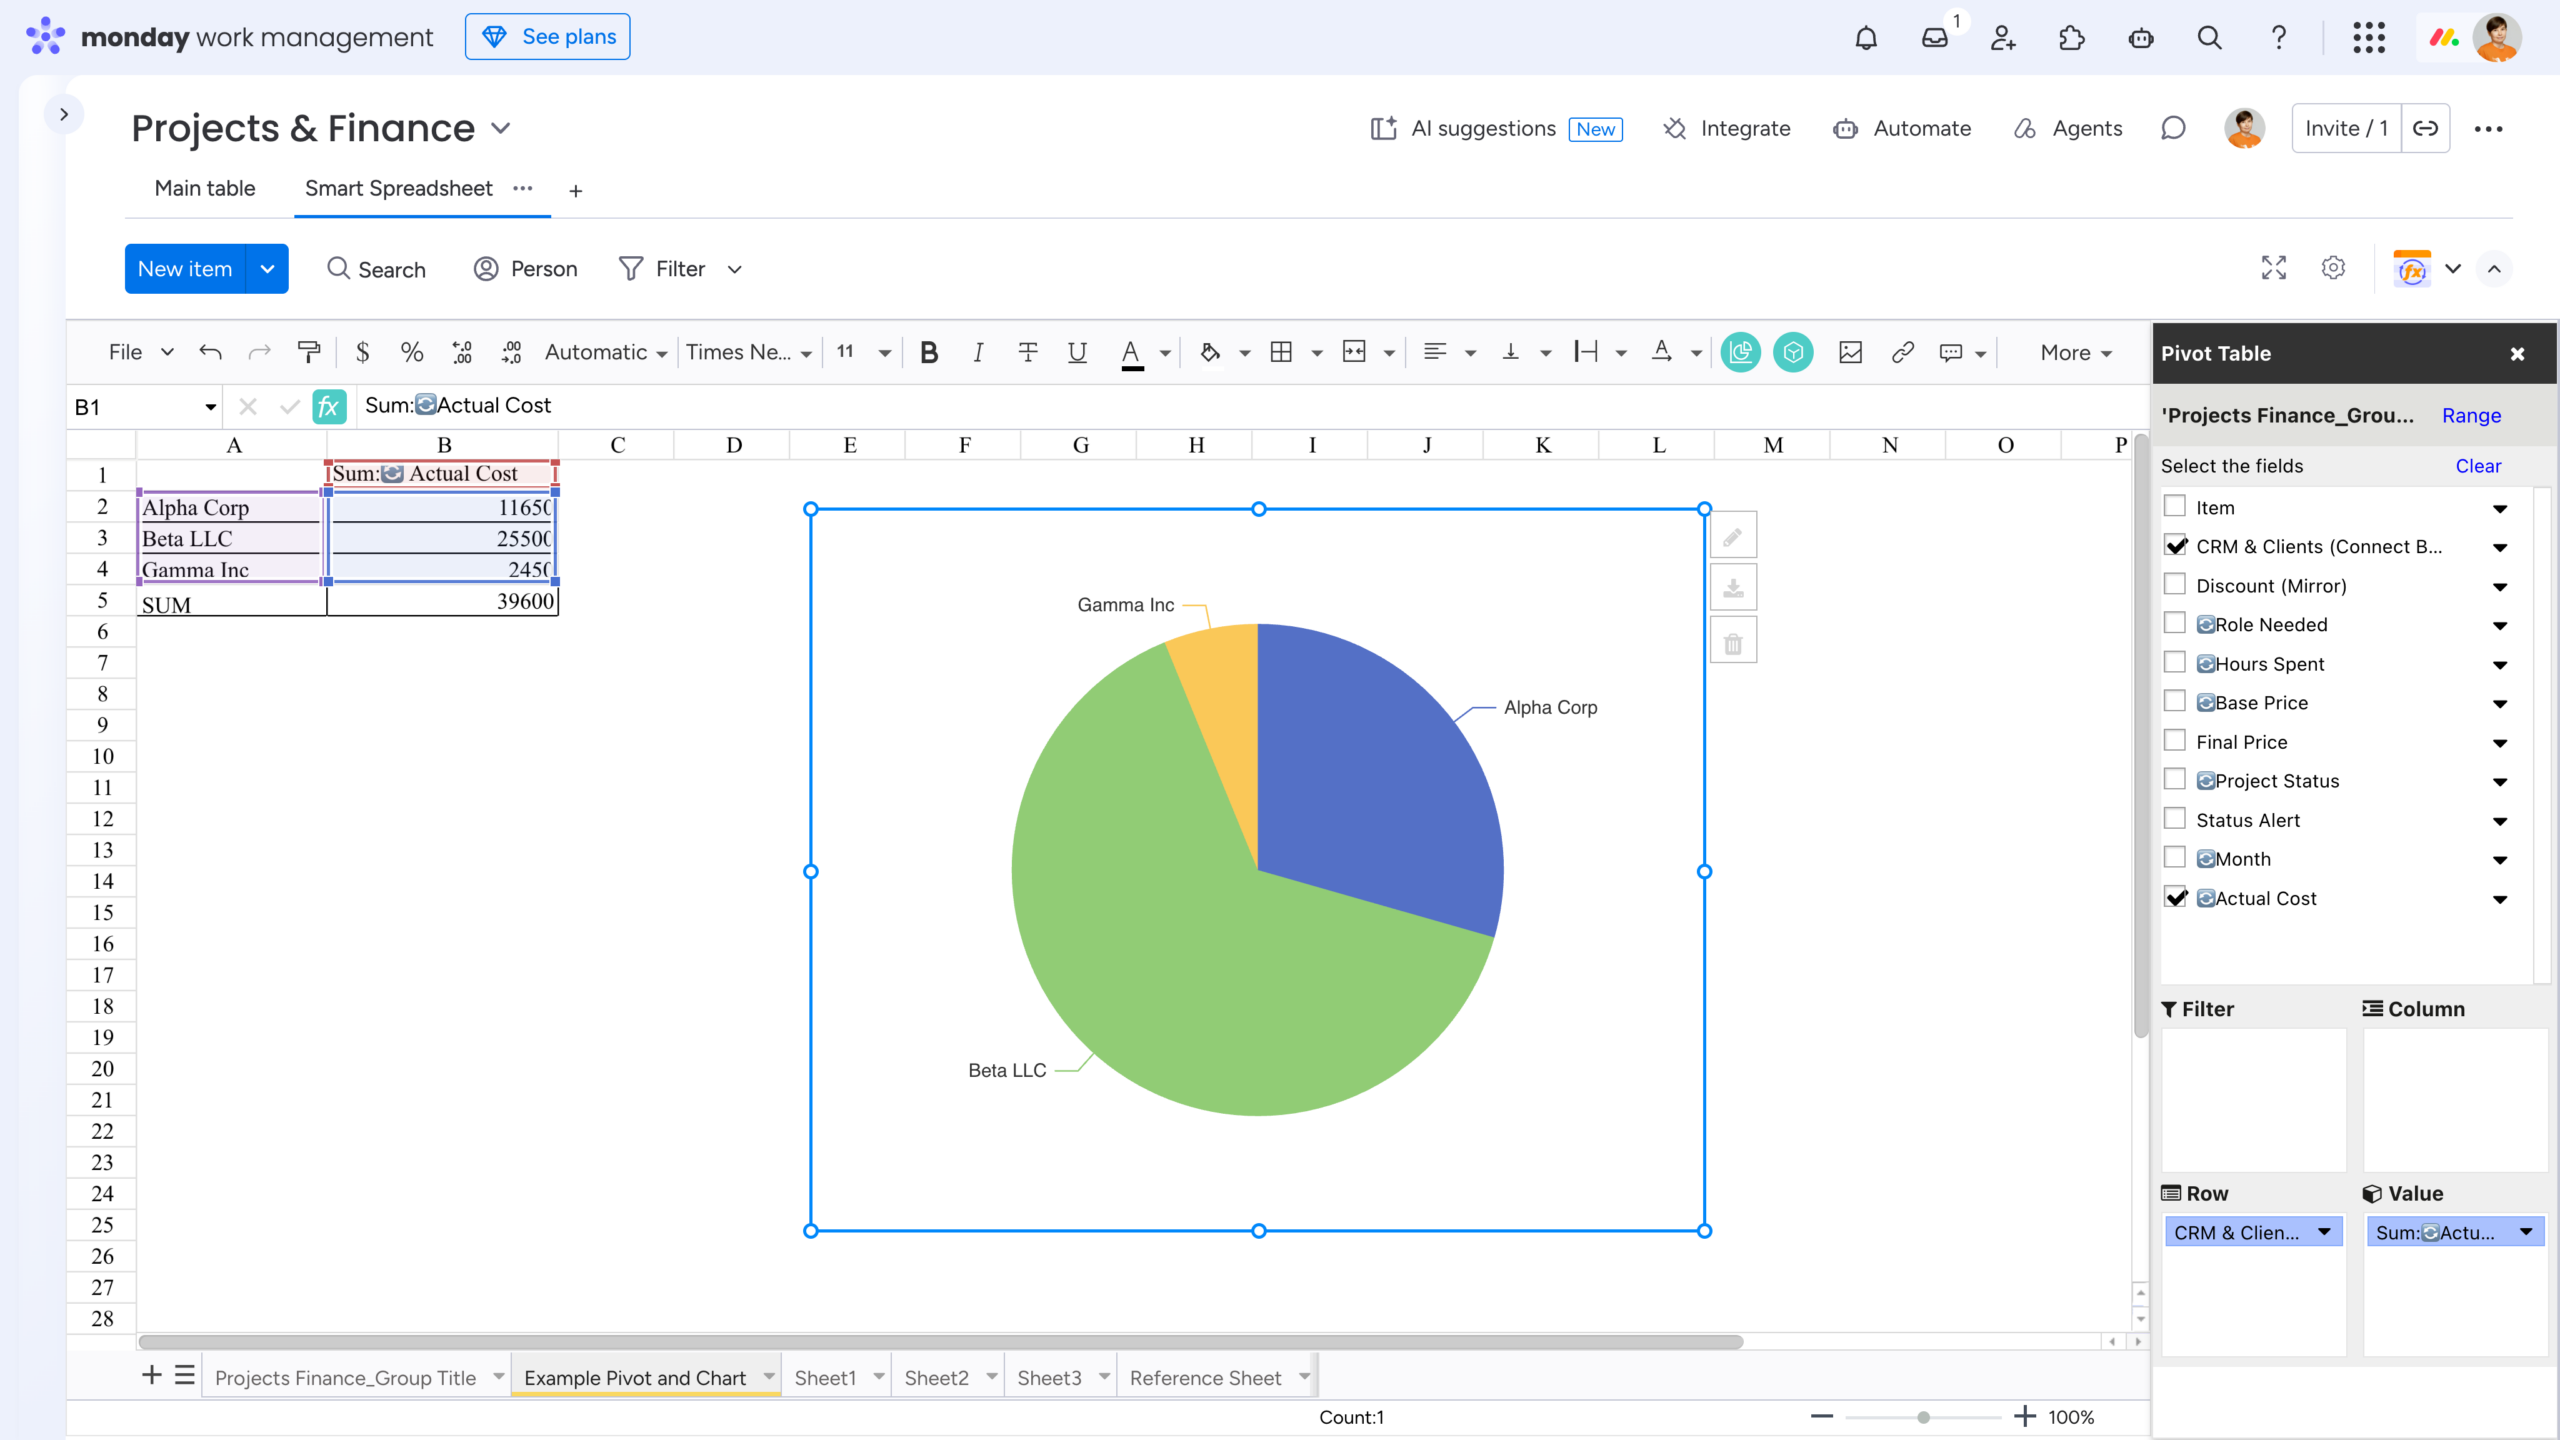This screenshot has width=2560, height=1440.
Task: Click the New item button
Action: 185,269
